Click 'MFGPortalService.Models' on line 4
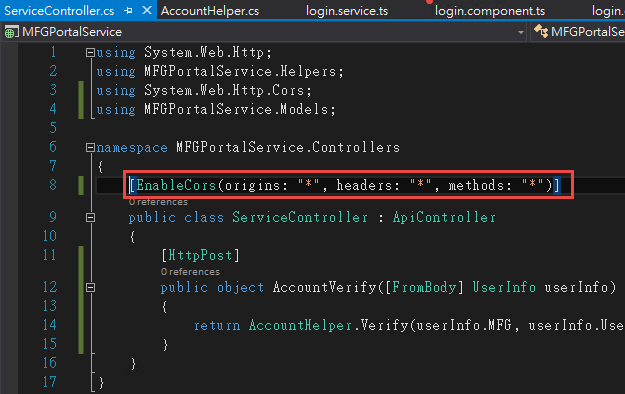Image resolution: width=625 pixels, height=394 pixels. [x=236, y=109]
